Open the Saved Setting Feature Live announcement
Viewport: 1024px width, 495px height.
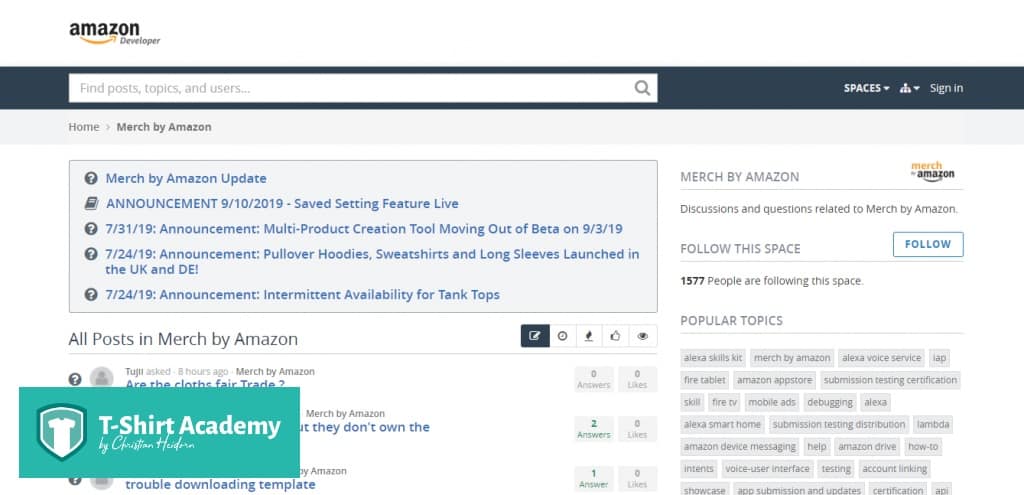(282, 204)
